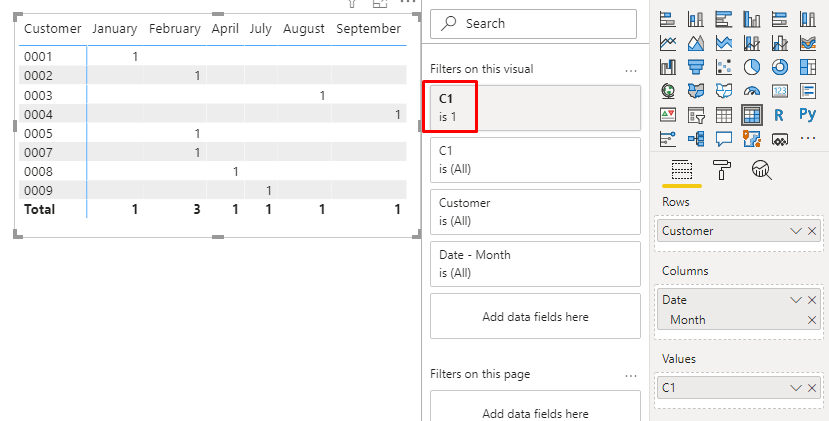Image resolution: width=829 pixels, height=421 pixels.
Task: Insert a Pie chart visual
Action: pos(752,67)
